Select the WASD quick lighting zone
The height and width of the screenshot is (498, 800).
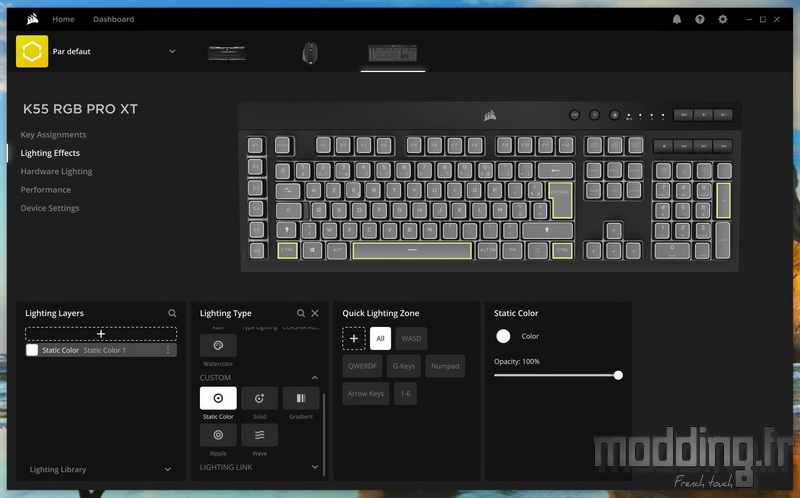(x=411, y=338)
